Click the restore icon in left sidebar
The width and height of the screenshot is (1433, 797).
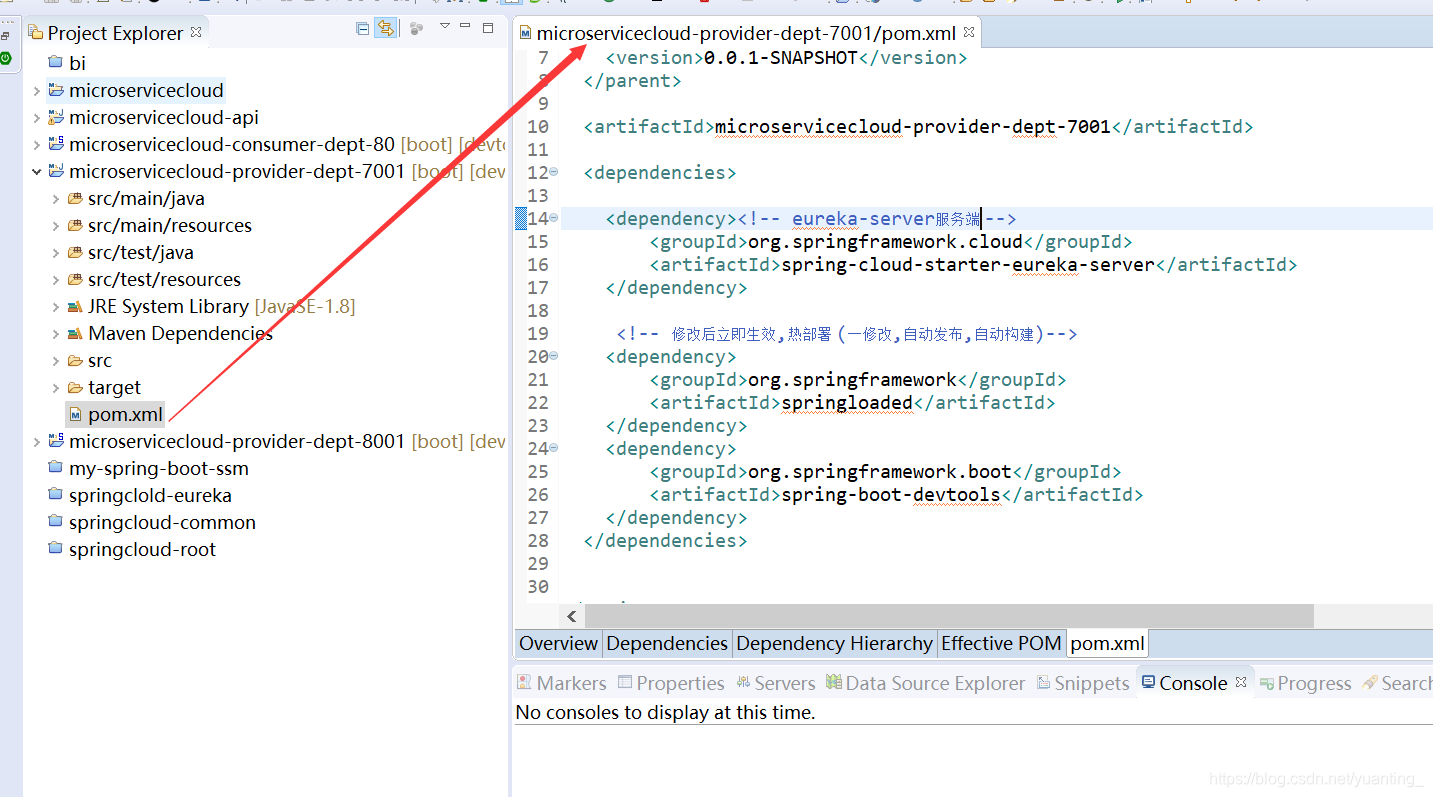click(6, 35)
